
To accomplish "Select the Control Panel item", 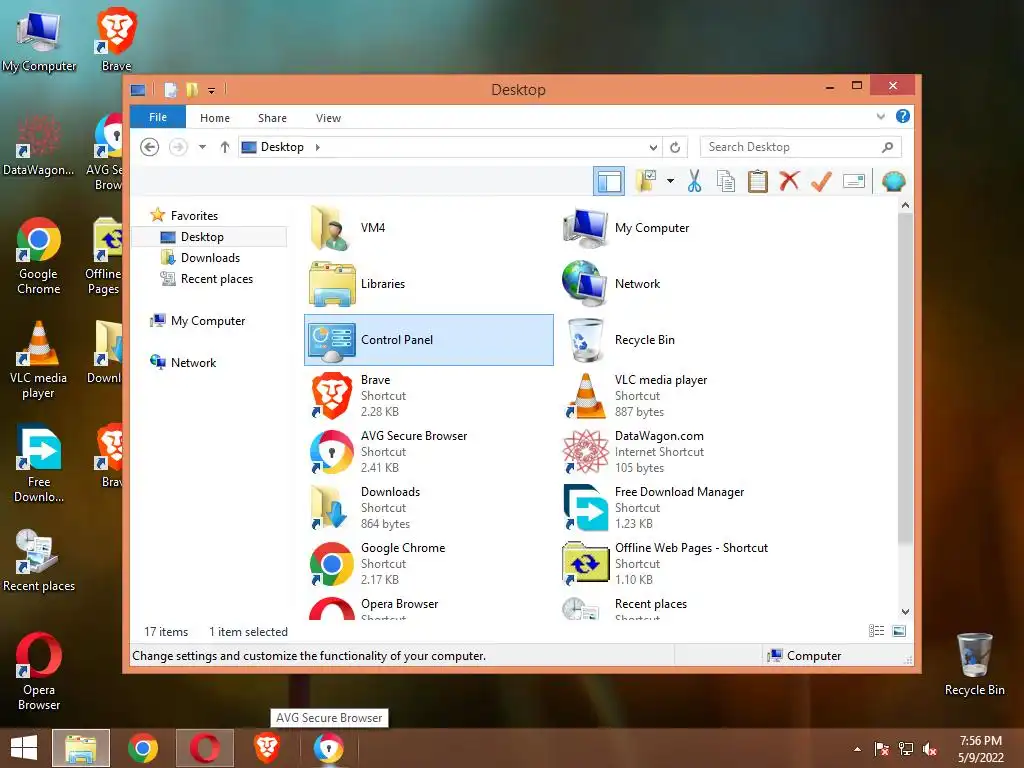I will [x=428, y=340].
